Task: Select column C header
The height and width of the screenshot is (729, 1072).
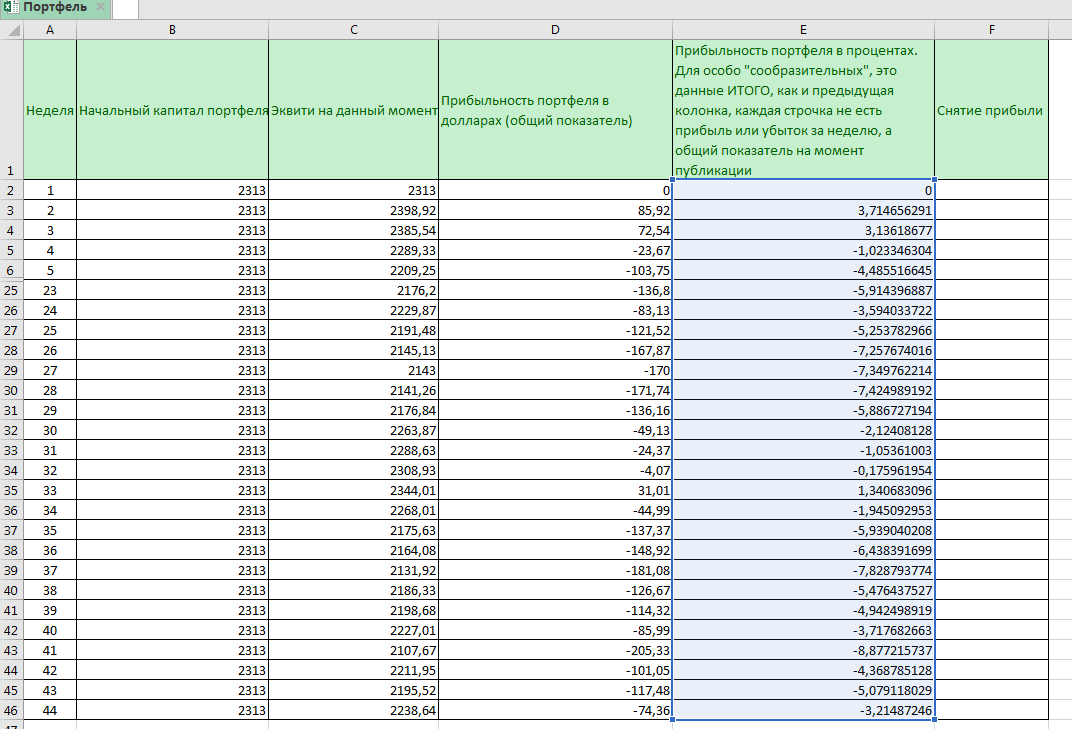Action: [x=353, y=30]
